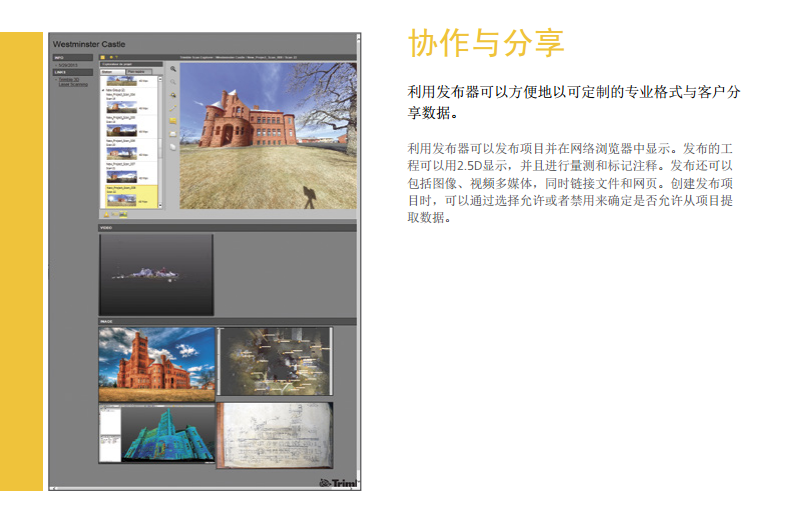The image size is (791, 513).
Task: Play the point cloud video preview
Action: click(x=156, y=274)
